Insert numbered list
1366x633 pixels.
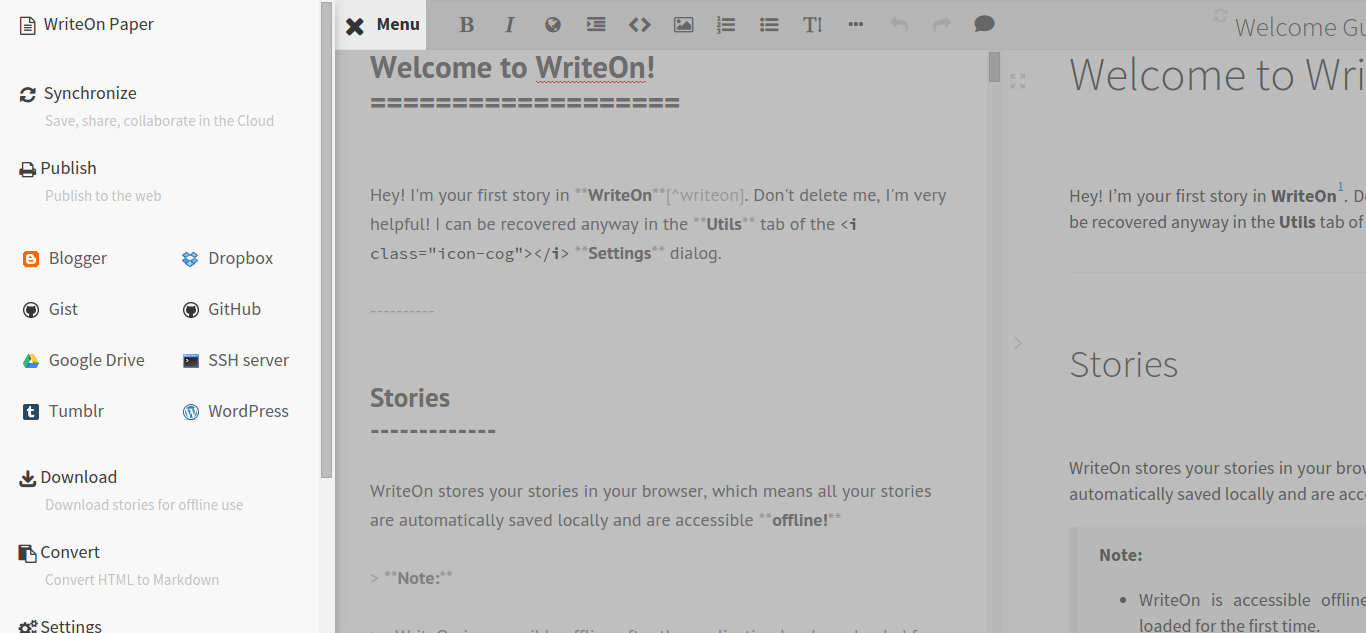click(726, 25)
